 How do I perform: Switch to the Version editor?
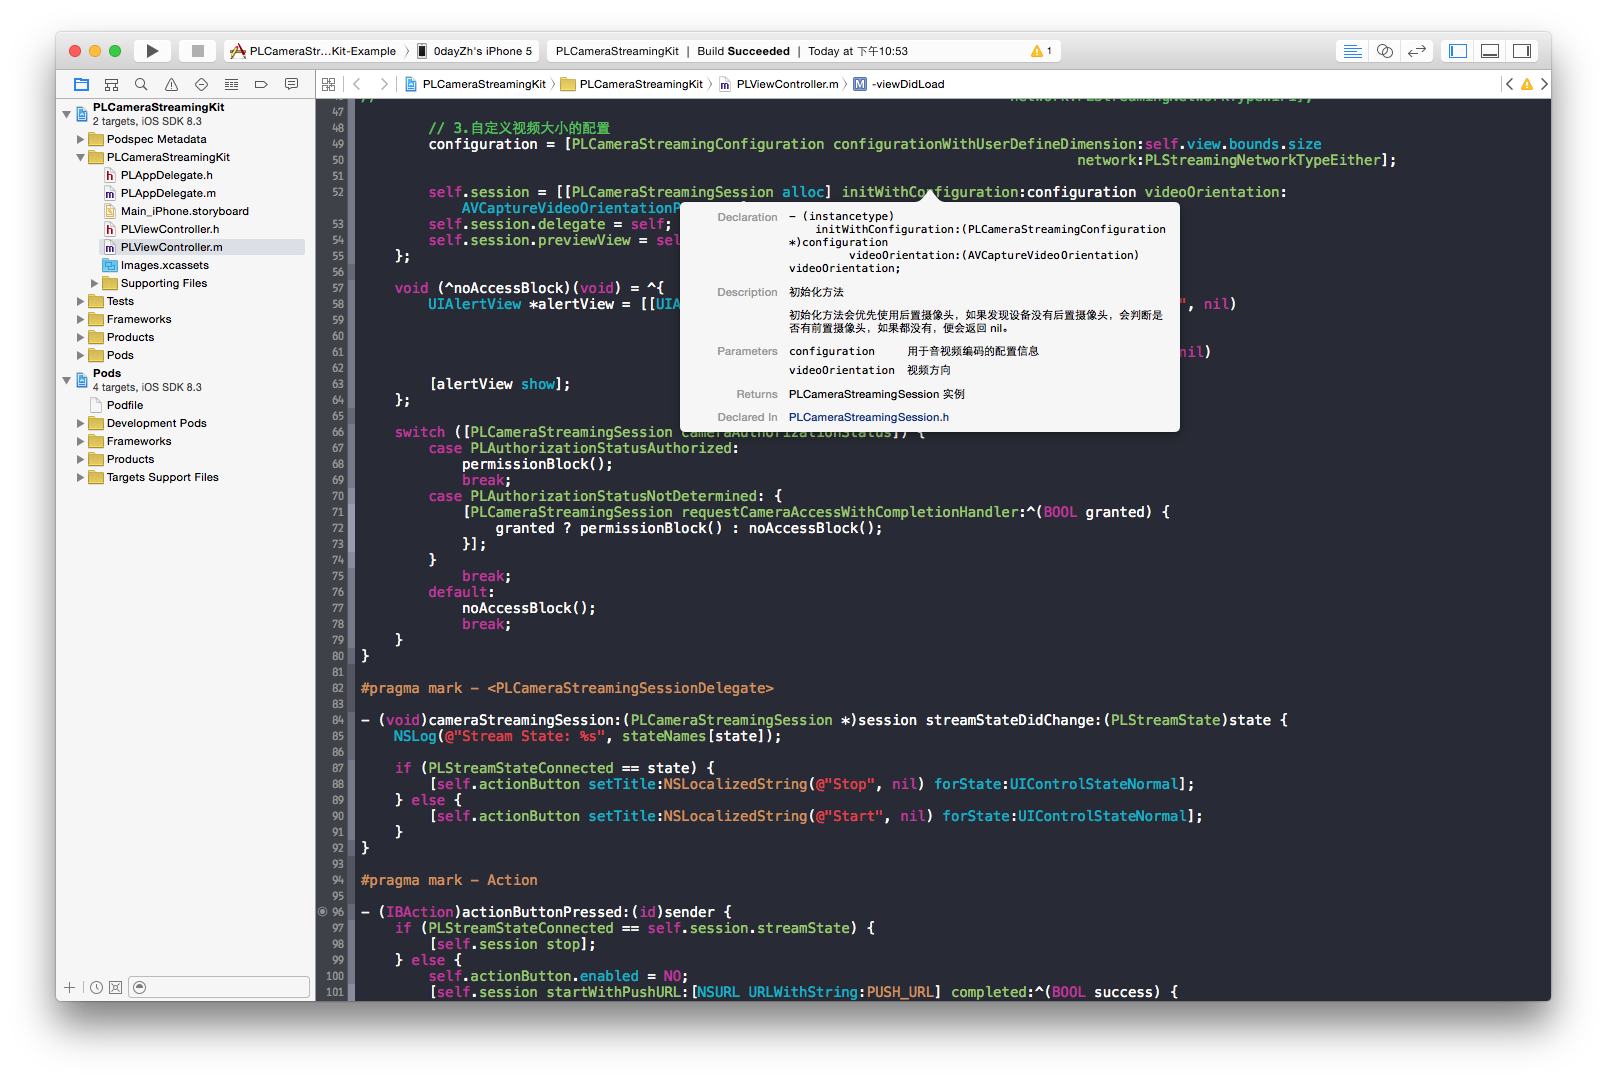click(1417, 51)
